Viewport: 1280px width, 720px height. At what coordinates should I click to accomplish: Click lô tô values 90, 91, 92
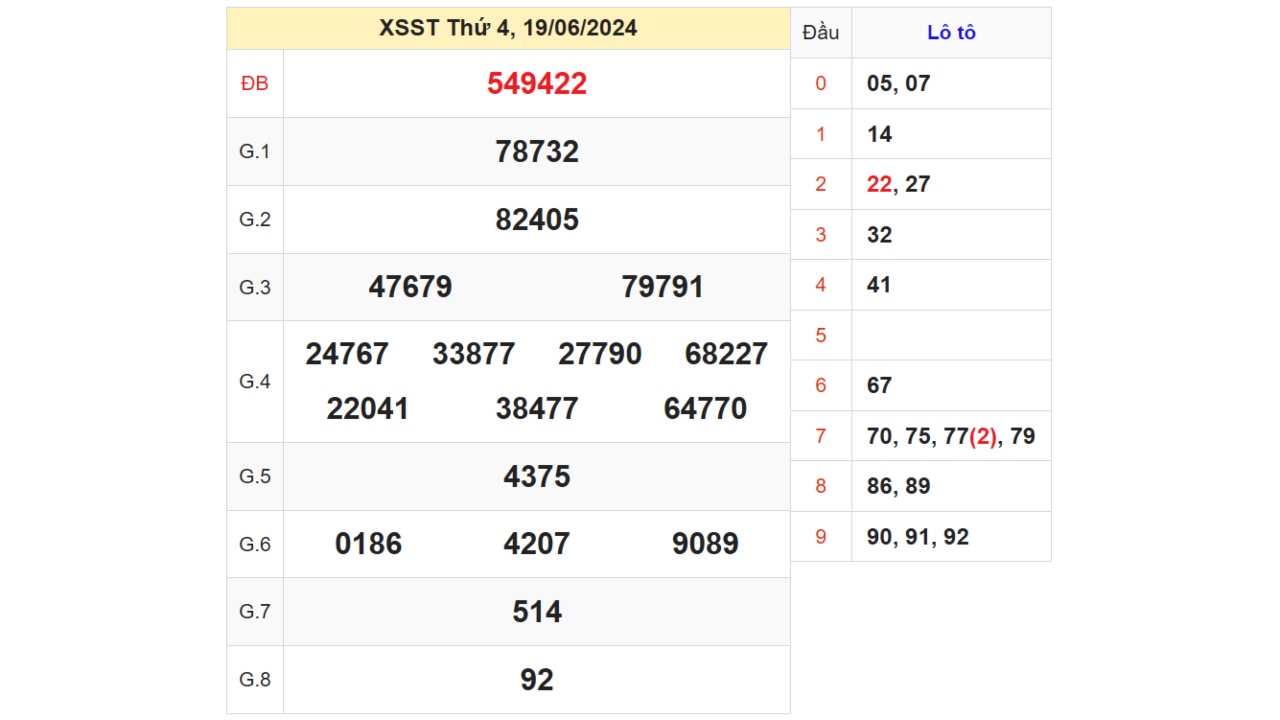click(x=918, y=537)
